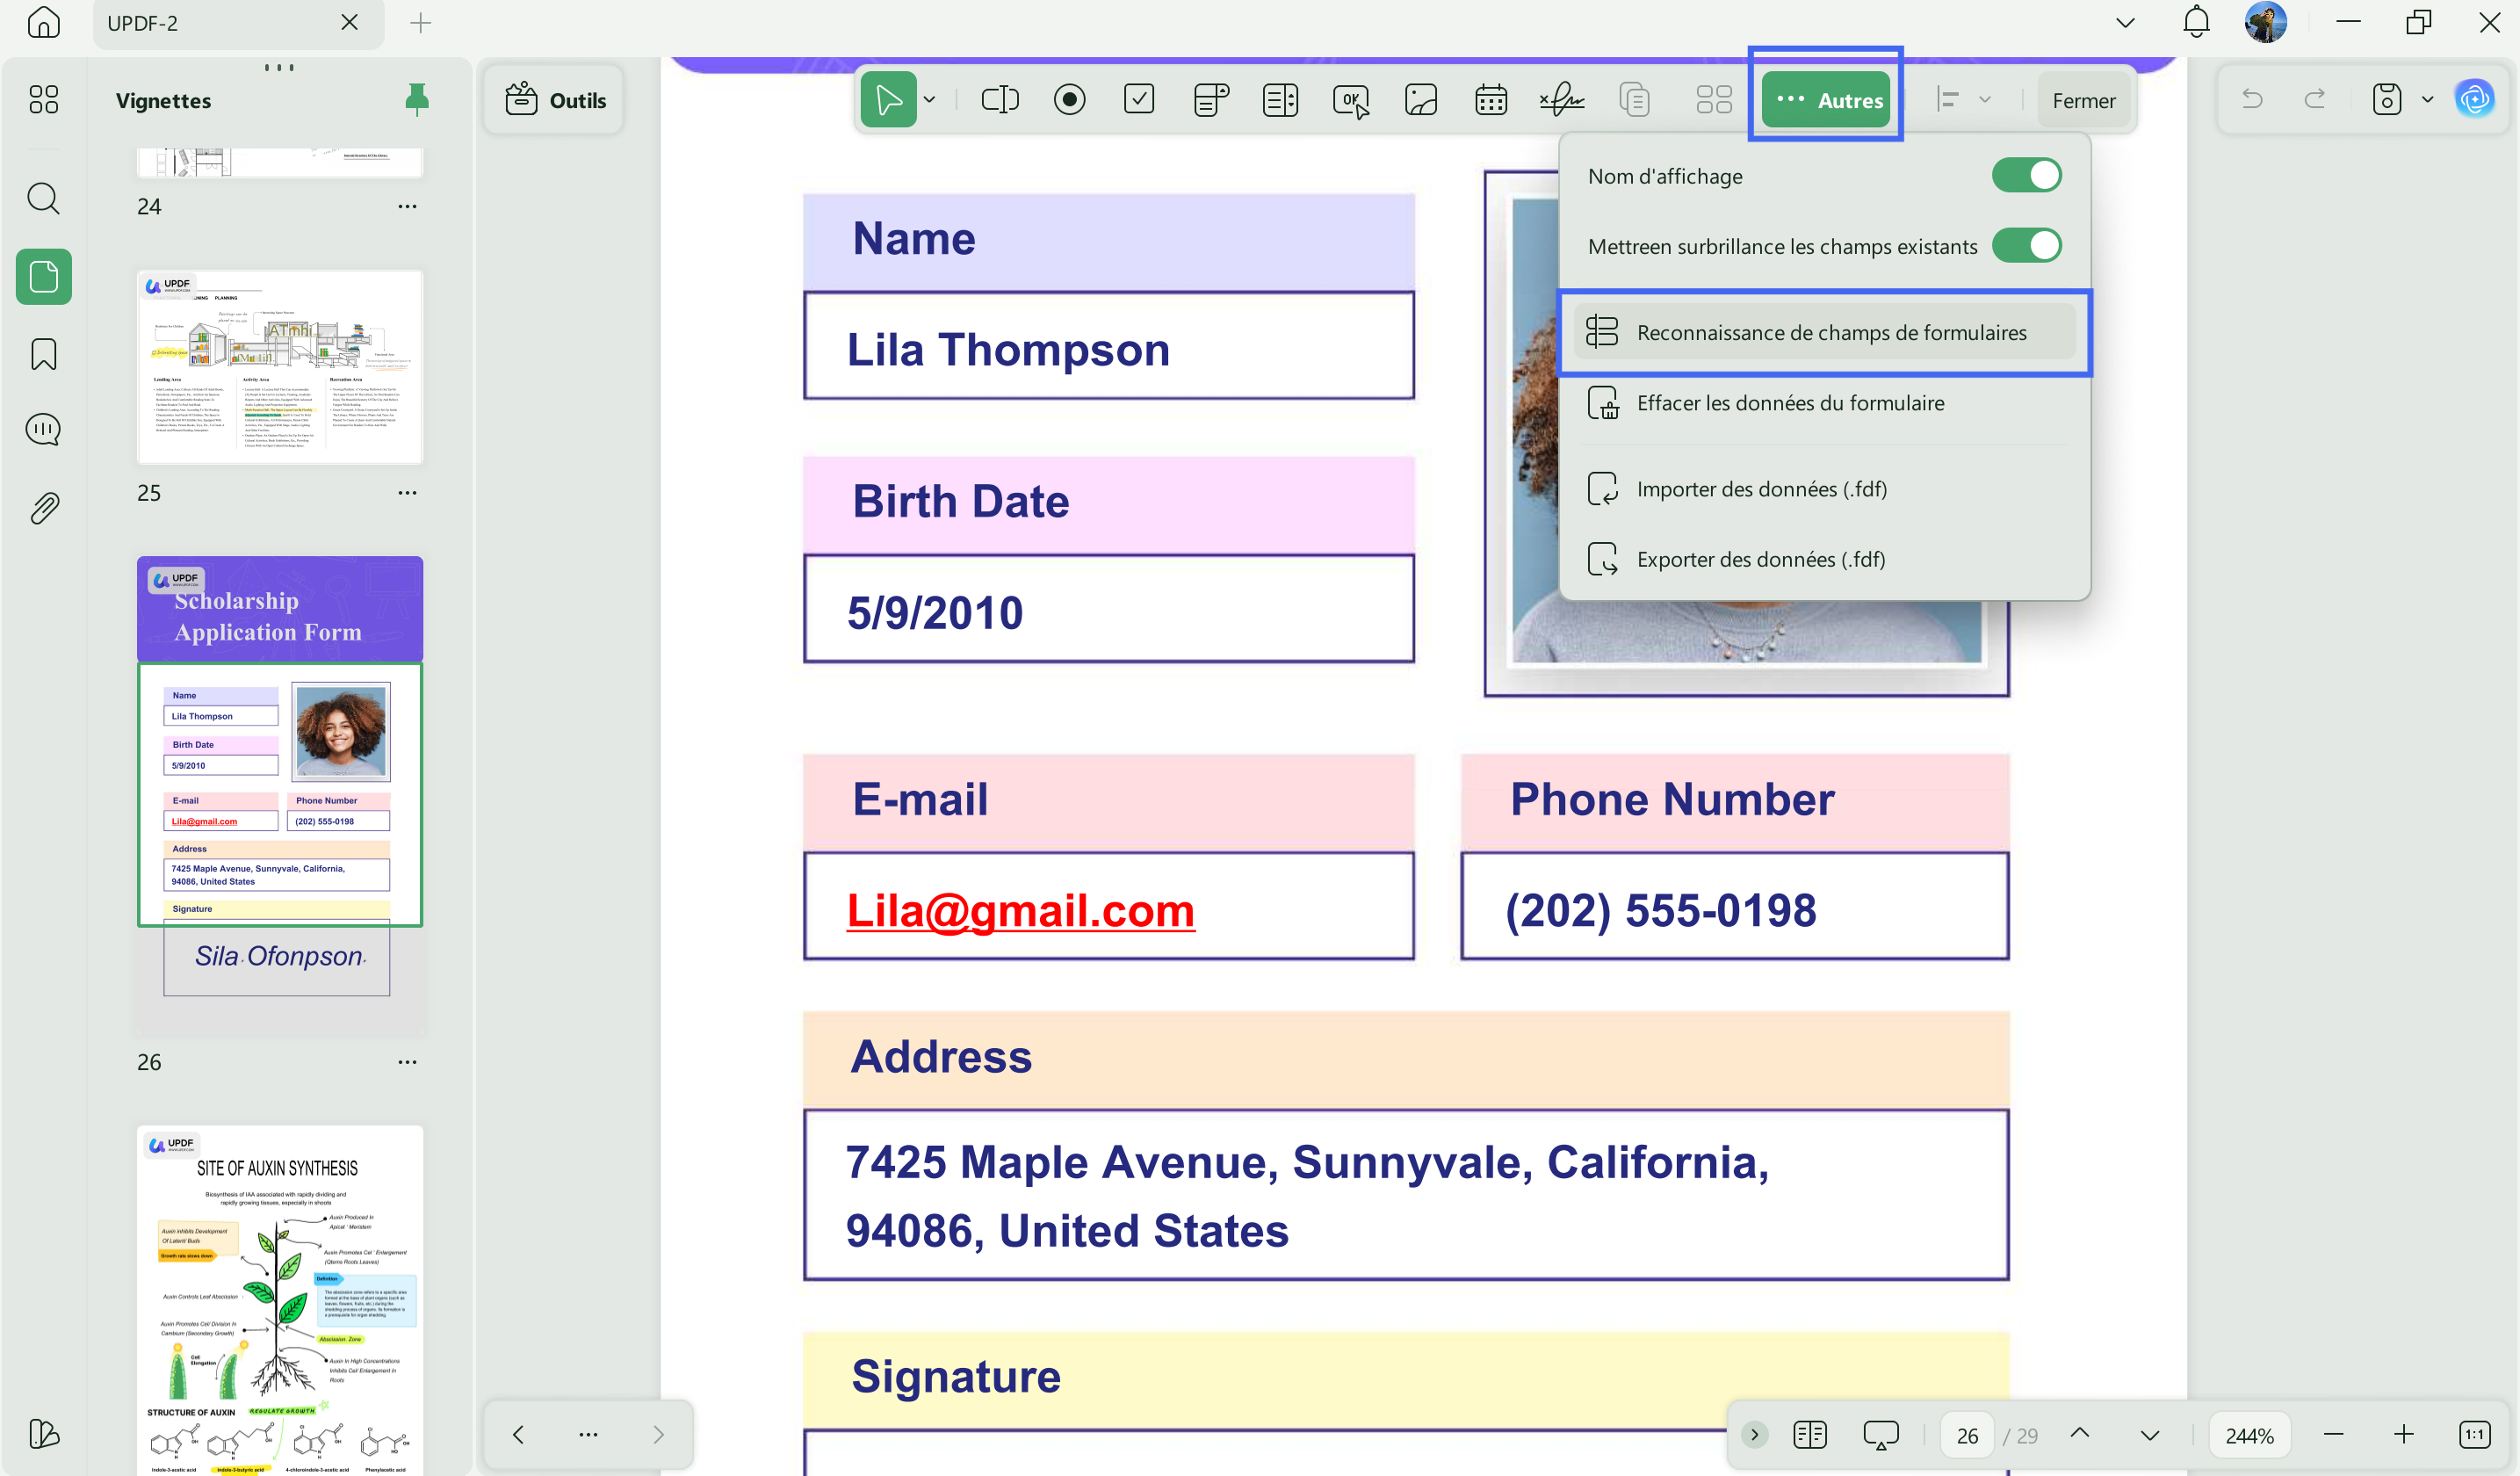Viewport: 2520px width, 1476px height.
Task: Click the 1:1 actual size icon
Action: pyautogui.click(x=2474, y=1434)
